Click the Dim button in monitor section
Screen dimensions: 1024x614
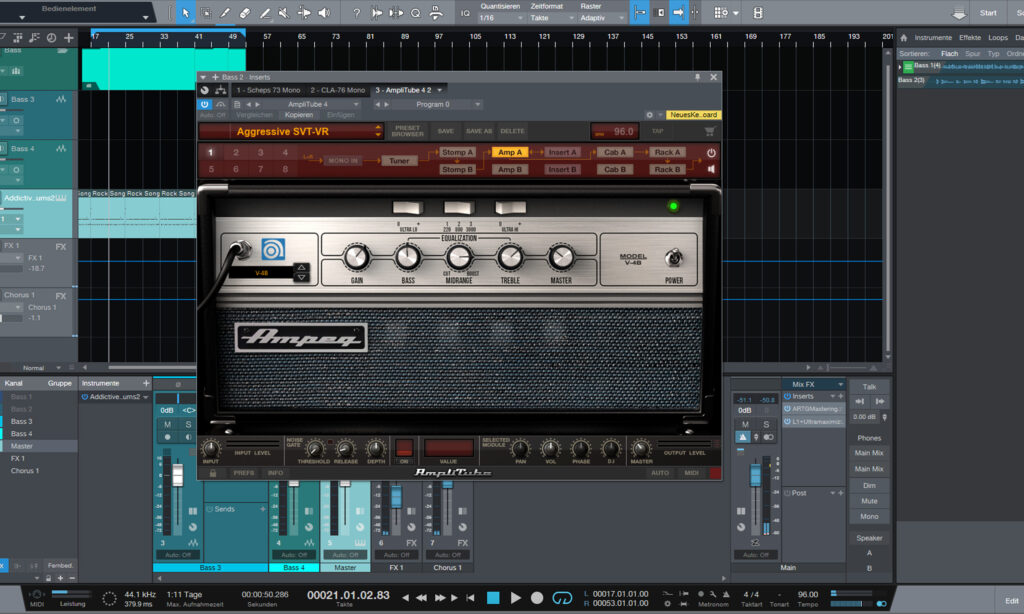(x=869, y=485)
